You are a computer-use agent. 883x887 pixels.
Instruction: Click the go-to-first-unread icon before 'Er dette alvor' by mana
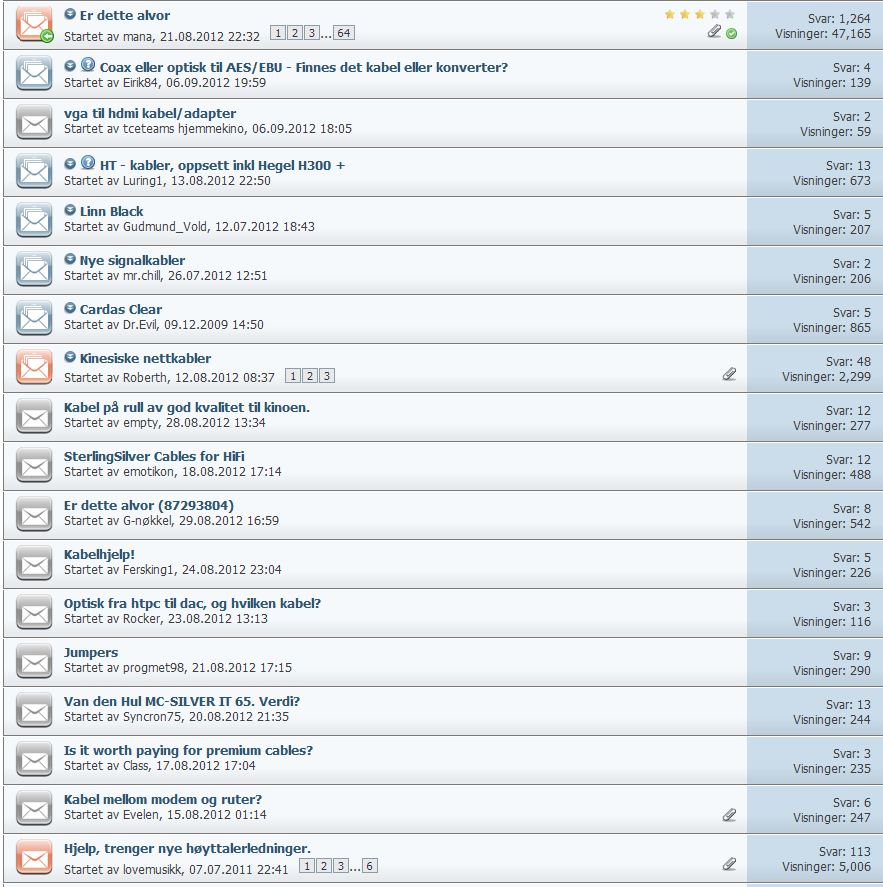70,14
